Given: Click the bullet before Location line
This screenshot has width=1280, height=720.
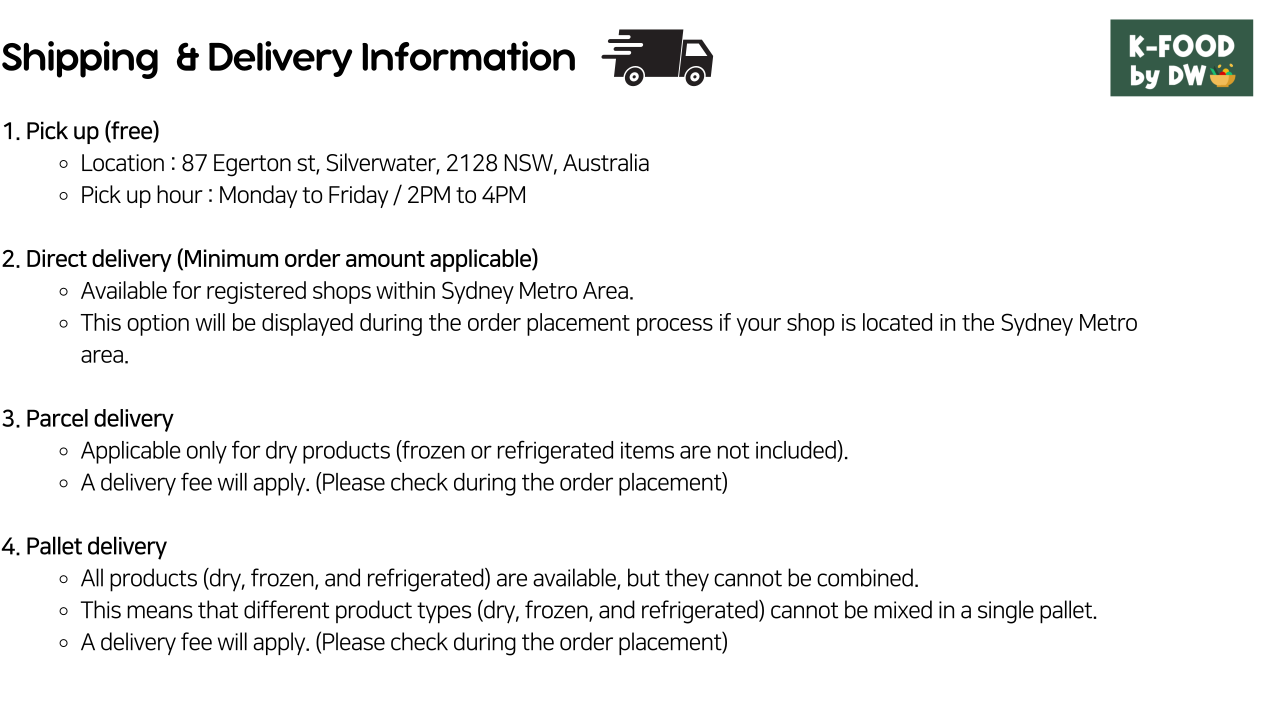Looking at the screenshot, I should coord(63,164).
